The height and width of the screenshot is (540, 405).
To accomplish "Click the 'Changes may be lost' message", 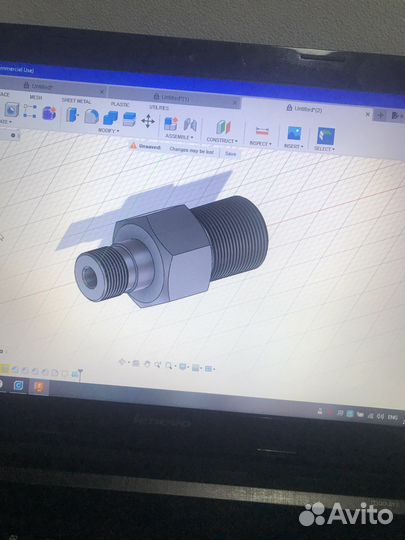I will pos(191,150).
